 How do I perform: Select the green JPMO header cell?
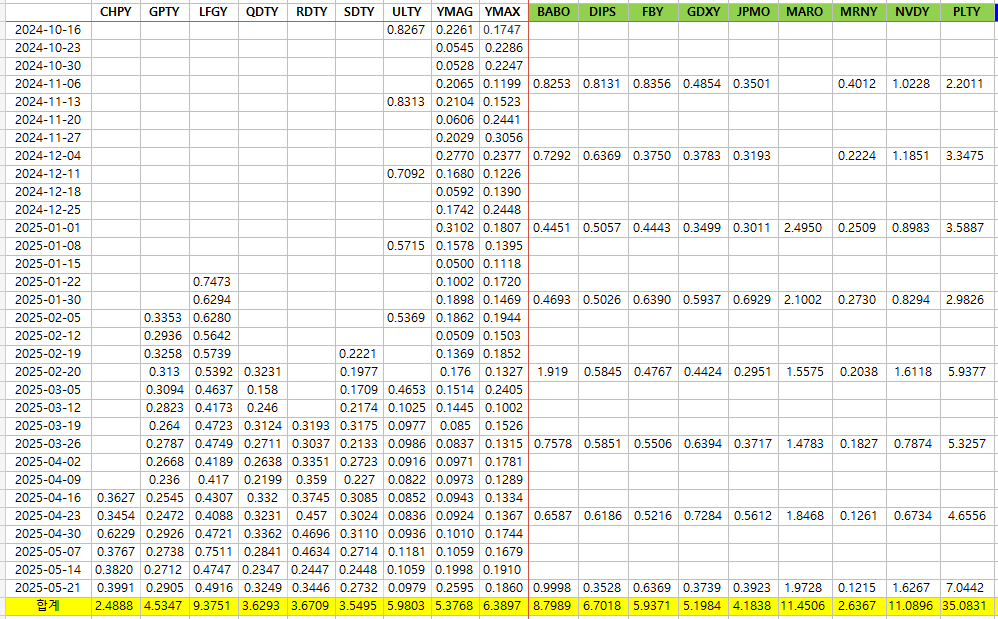(753, 11)
